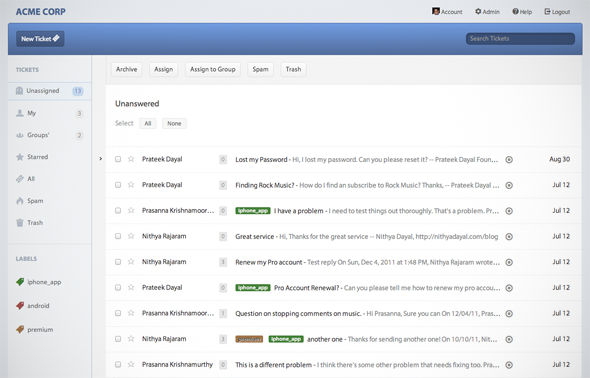
Task: Select None tickets button
Action: (174, 123)
